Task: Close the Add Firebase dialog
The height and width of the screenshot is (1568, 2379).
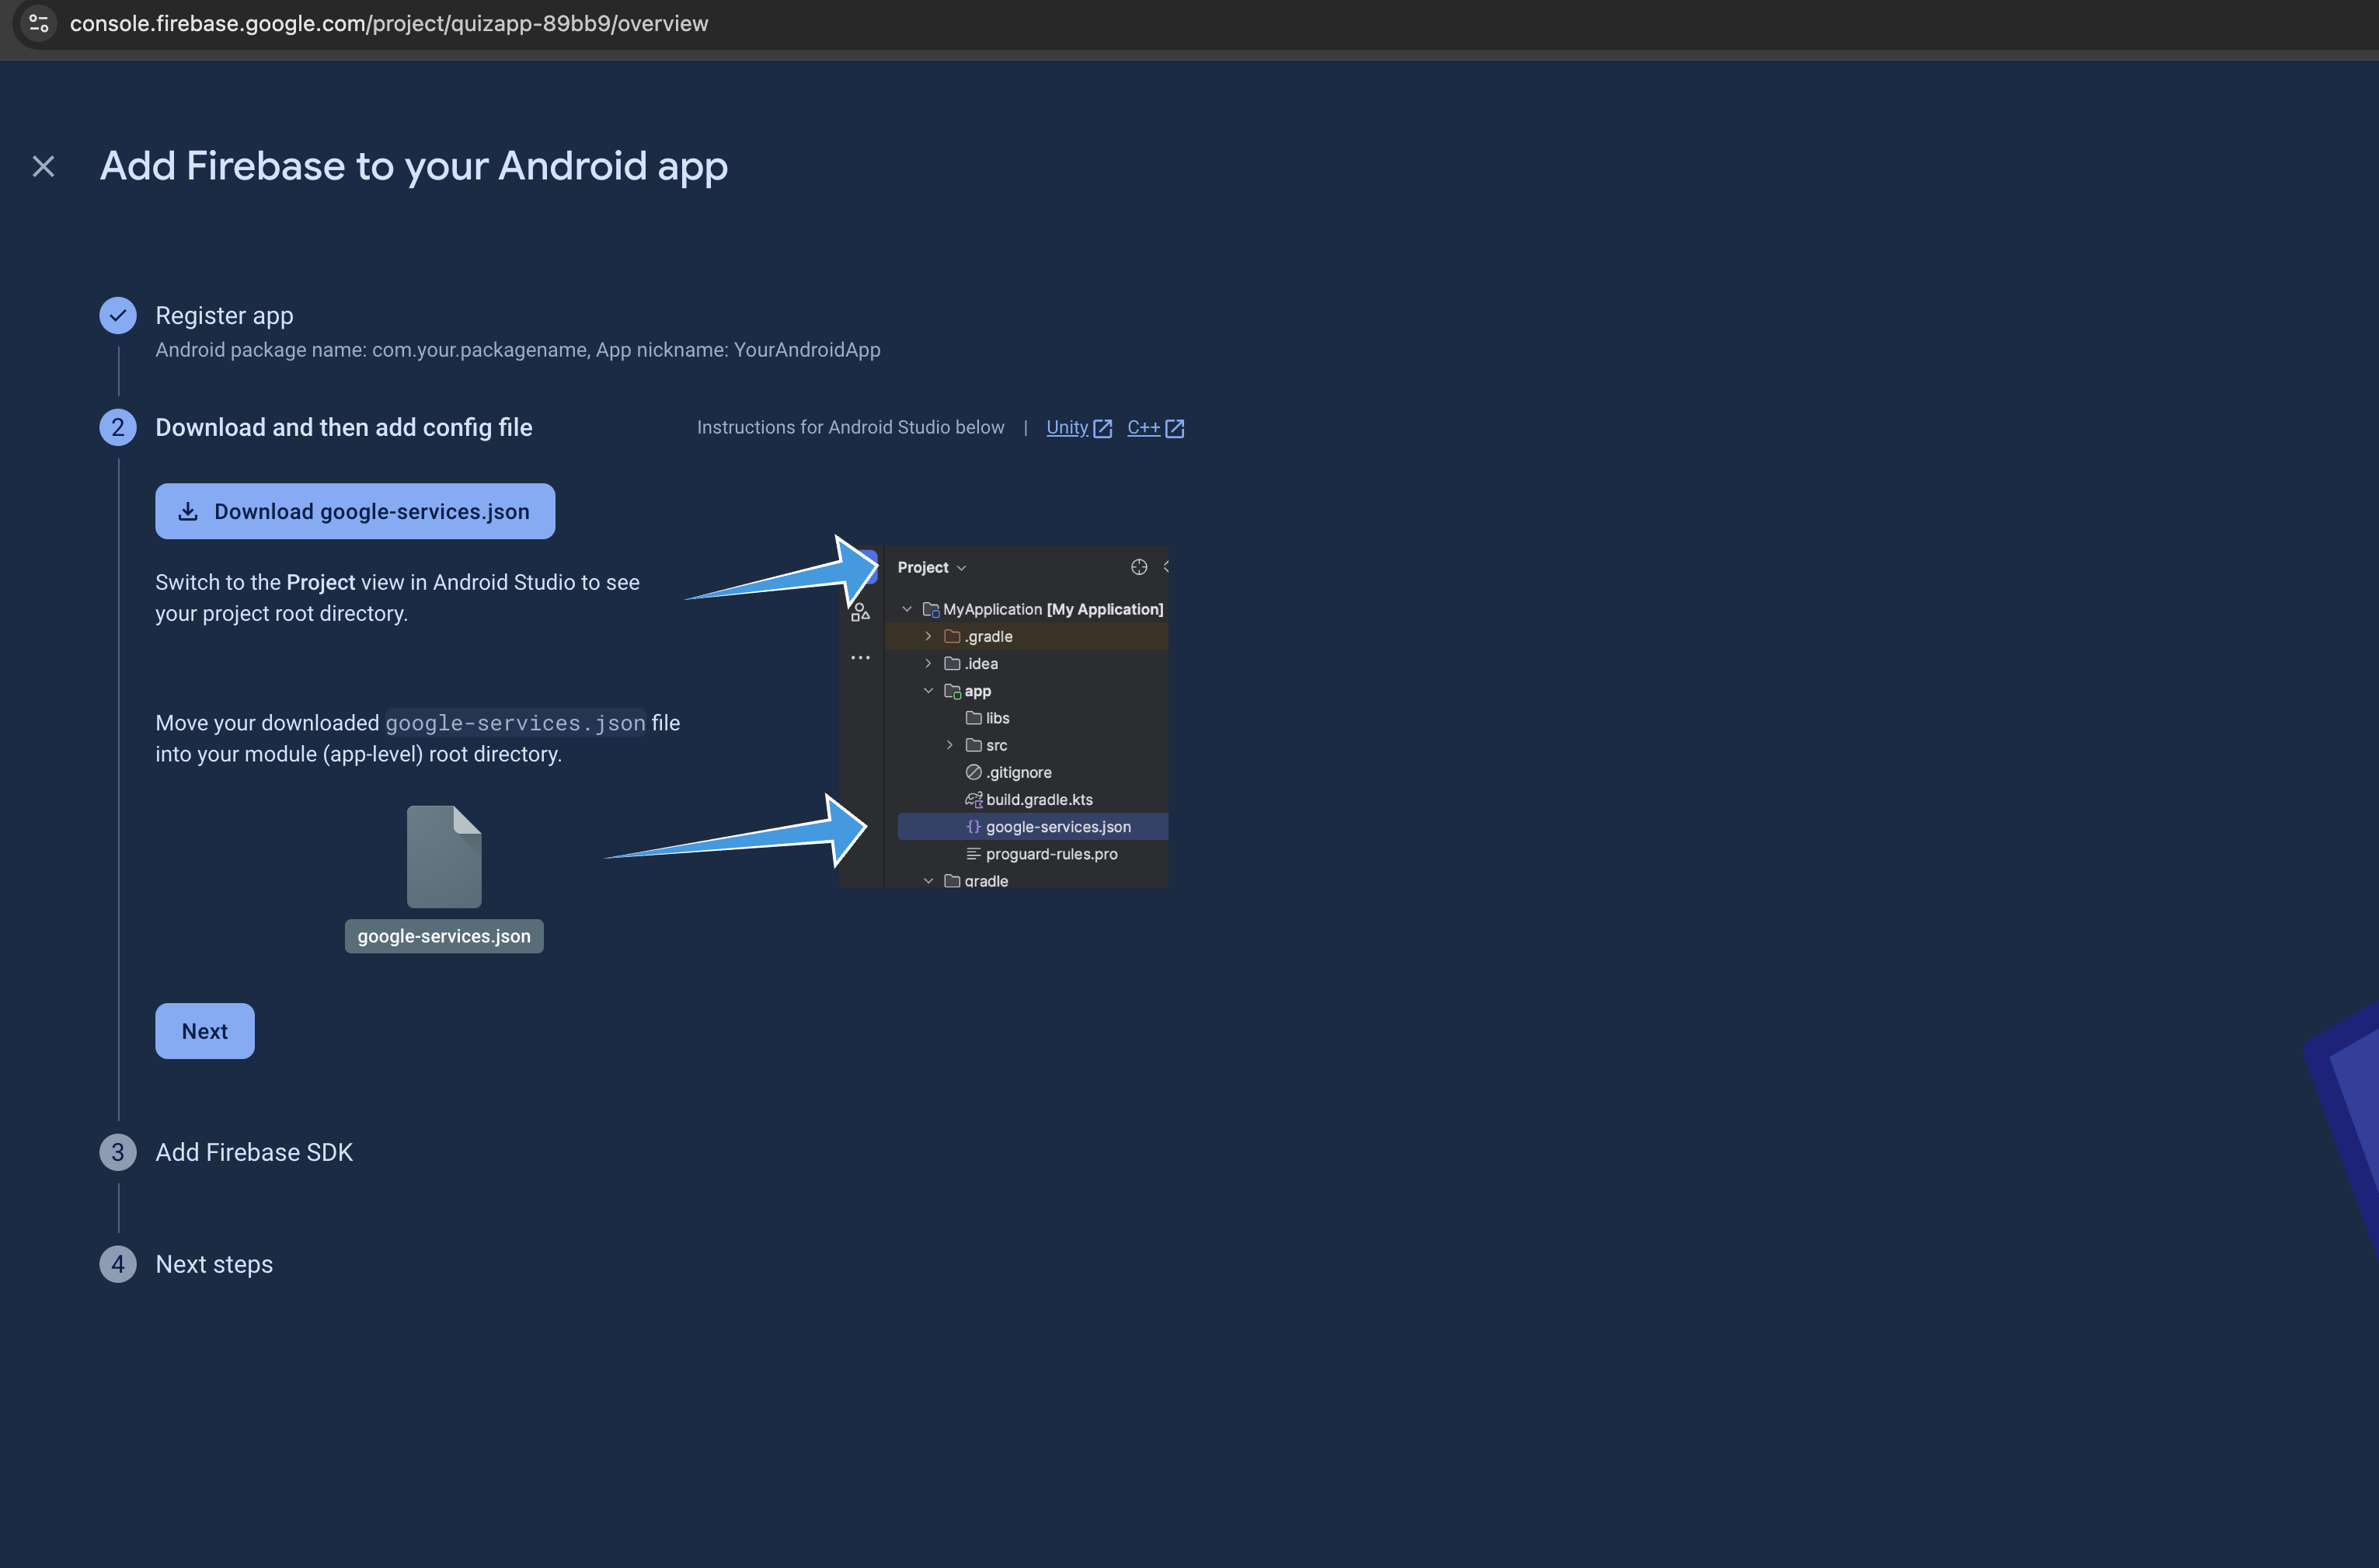Action: pos(43,166)
